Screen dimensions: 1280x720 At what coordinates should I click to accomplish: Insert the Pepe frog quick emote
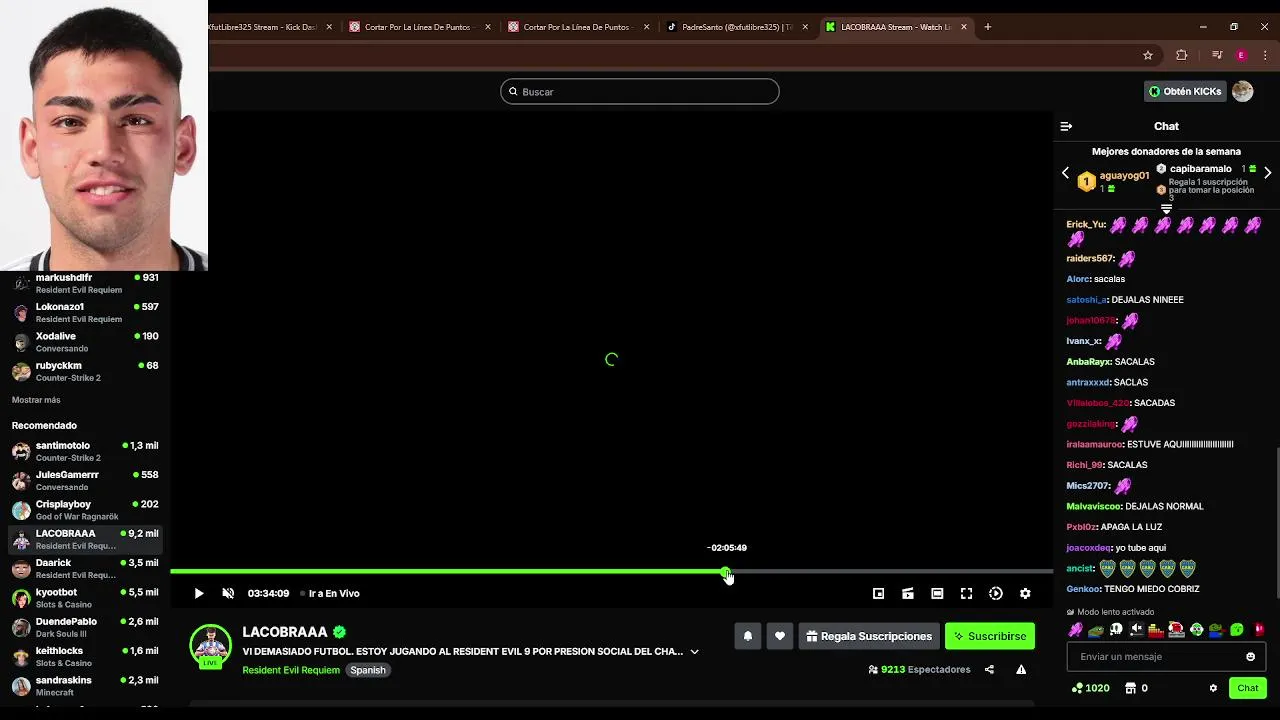point(1096,630)
